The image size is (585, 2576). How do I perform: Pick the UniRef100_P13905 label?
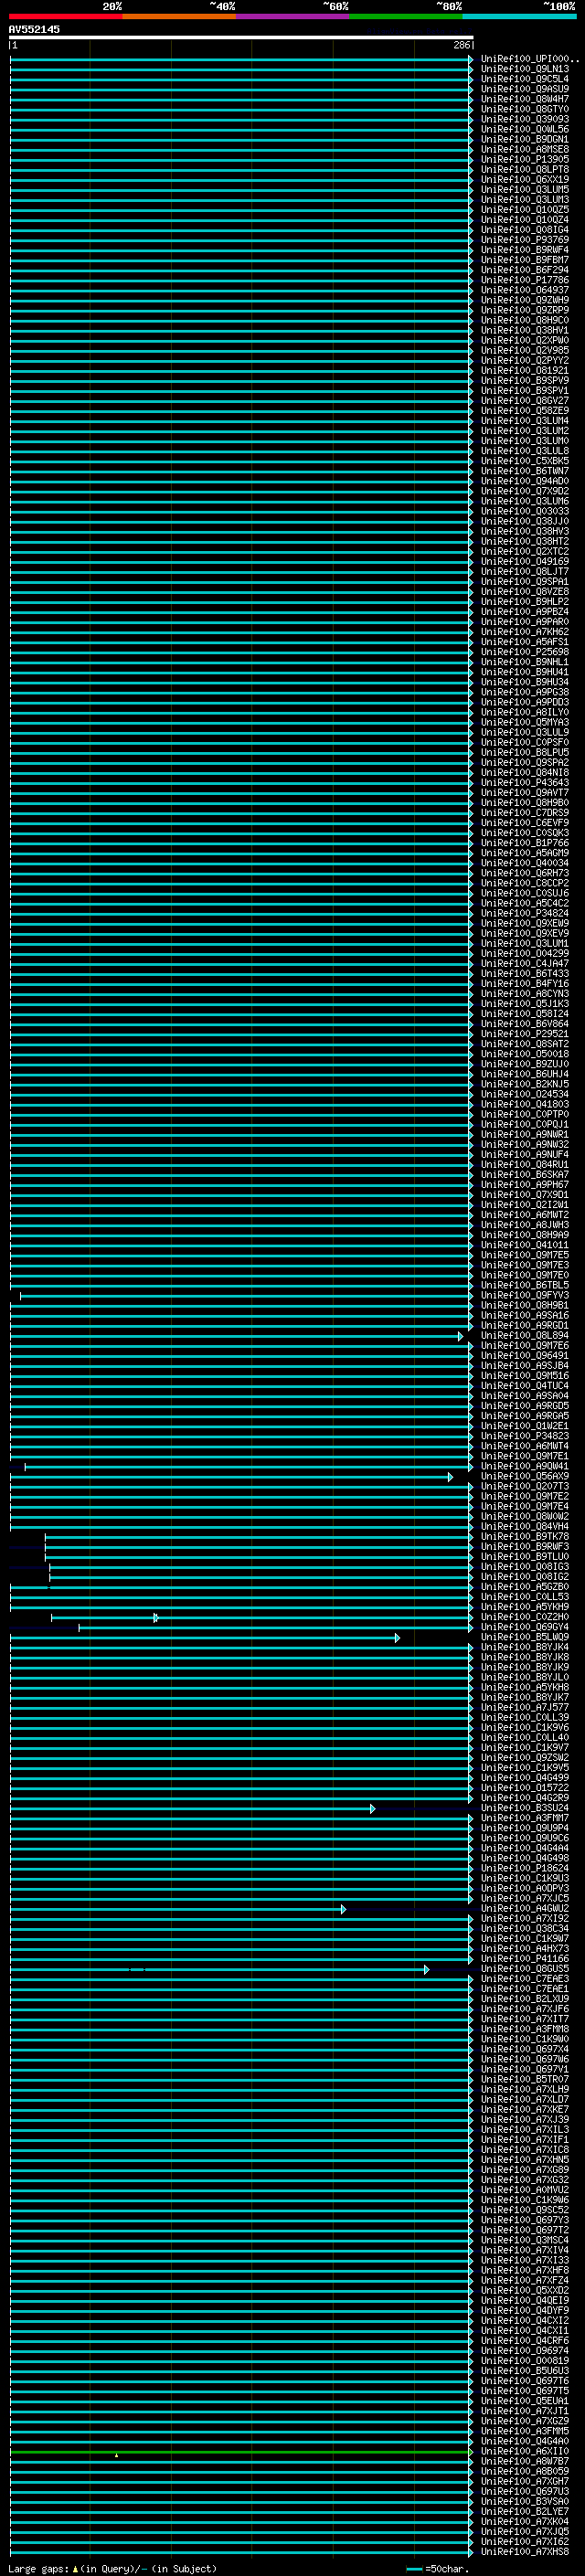tap(524, 159)
